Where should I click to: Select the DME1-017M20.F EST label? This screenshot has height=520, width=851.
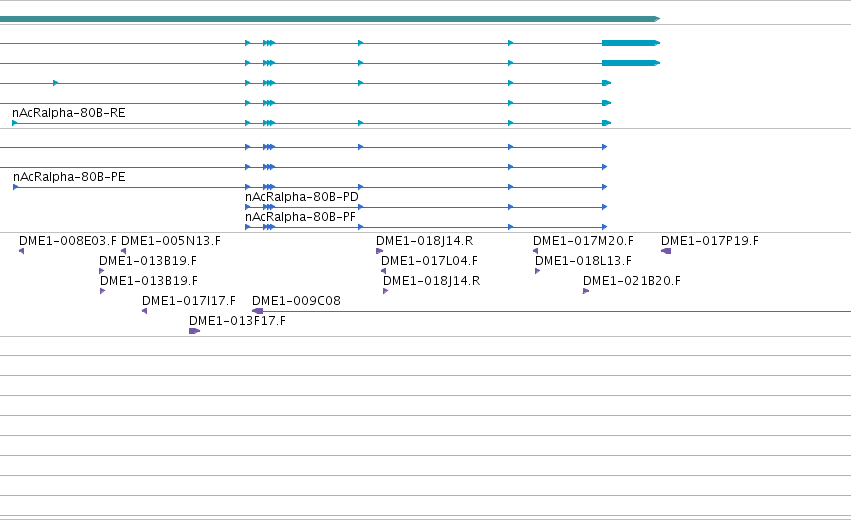click(x=583, y=241)
